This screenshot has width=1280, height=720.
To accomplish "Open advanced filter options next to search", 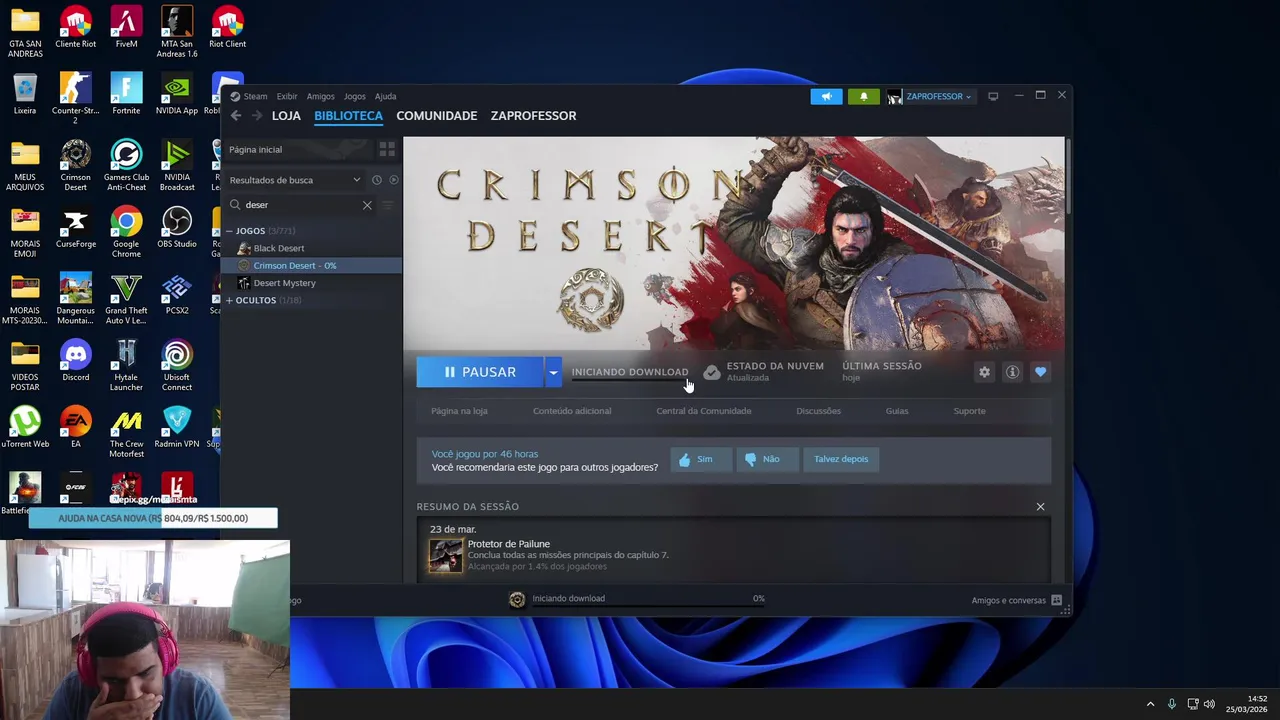I will 388,205.
